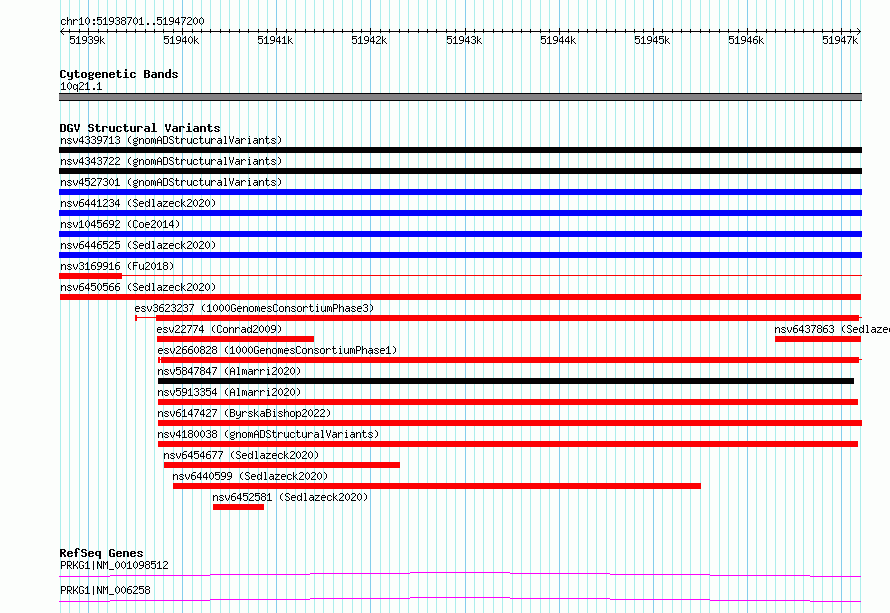Click the 51942k ruler position

pos(370,40)
